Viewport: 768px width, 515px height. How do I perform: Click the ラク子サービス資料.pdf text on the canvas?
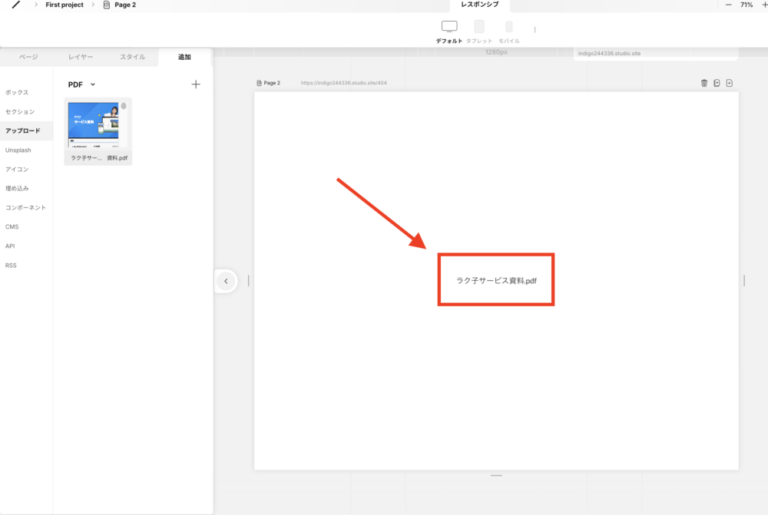(497, 281)
